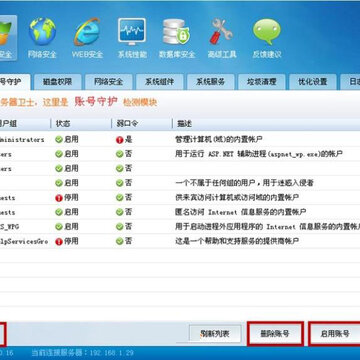Select the 匿名访问 Internet 信息服务 description
This screenshot has height=360, width=360.
pos(240,212)
